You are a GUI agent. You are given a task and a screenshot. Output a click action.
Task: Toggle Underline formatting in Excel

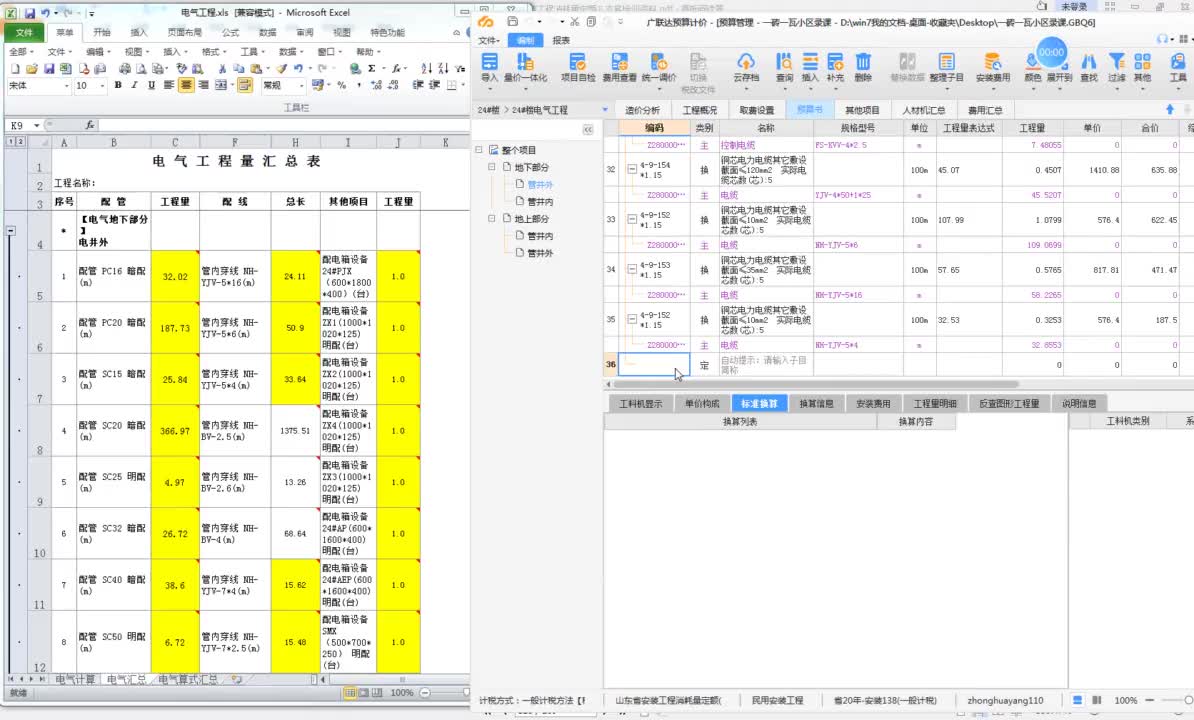tap(152, 85)
